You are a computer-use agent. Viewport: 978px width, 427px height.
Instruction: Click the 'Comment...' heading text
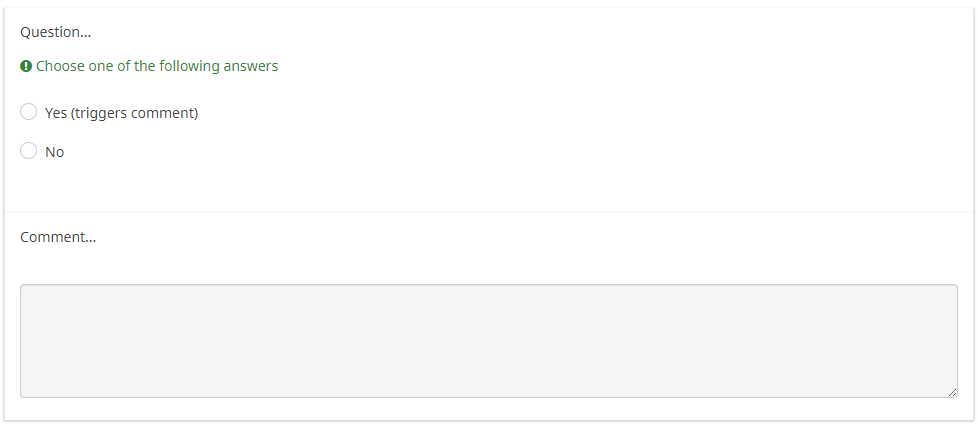(58, 238)
